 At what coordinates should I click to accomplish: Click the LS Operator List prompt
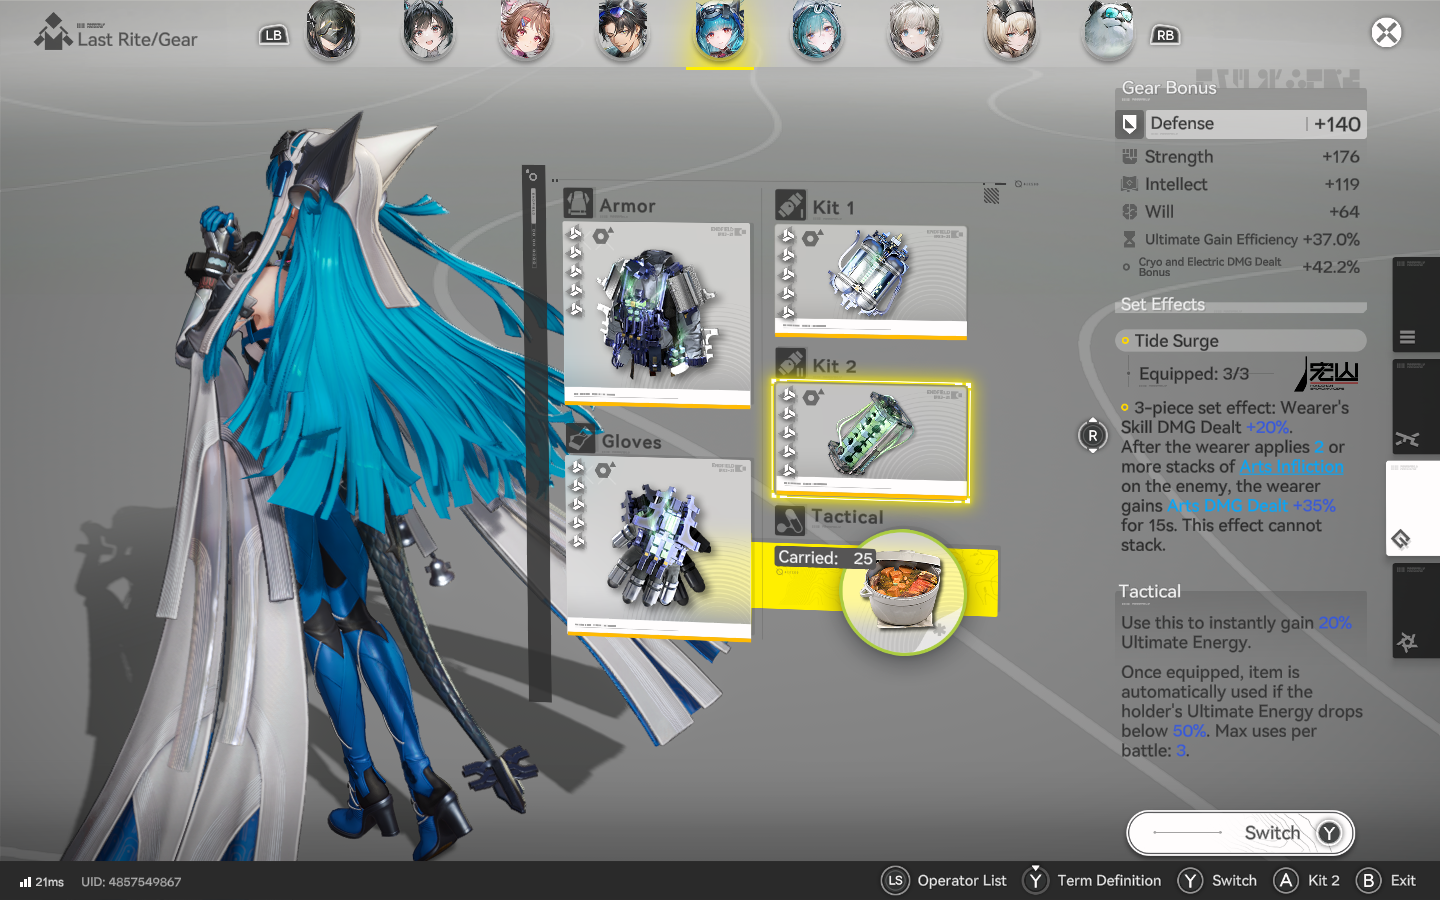[944, 881]
